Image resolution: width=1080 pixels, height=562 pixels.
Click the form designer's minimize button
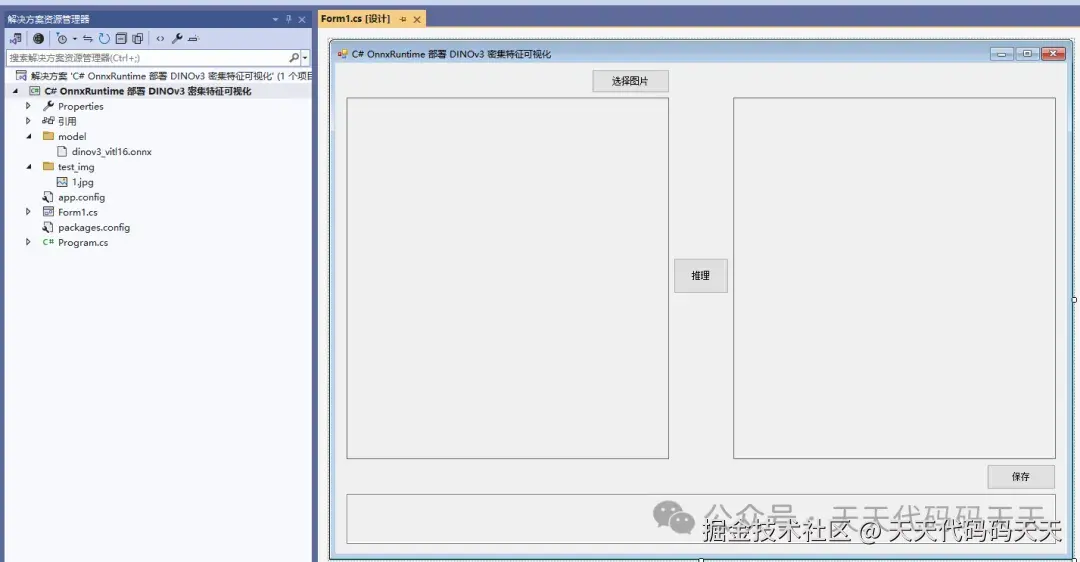tap(1001, 54)
